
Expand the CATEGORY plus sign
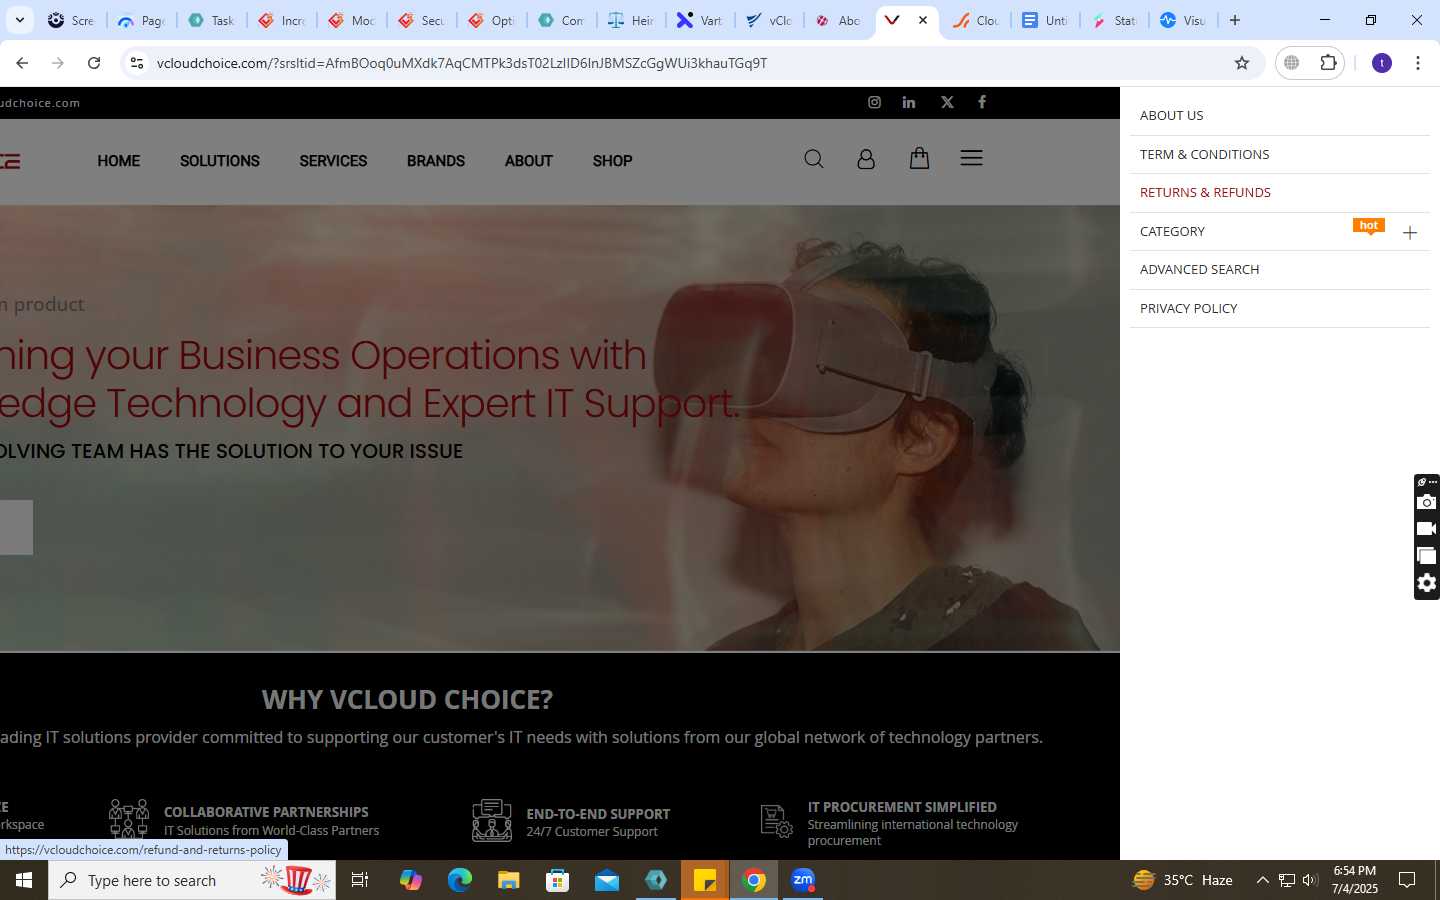pyautogui.click(x=1410, y=233)
